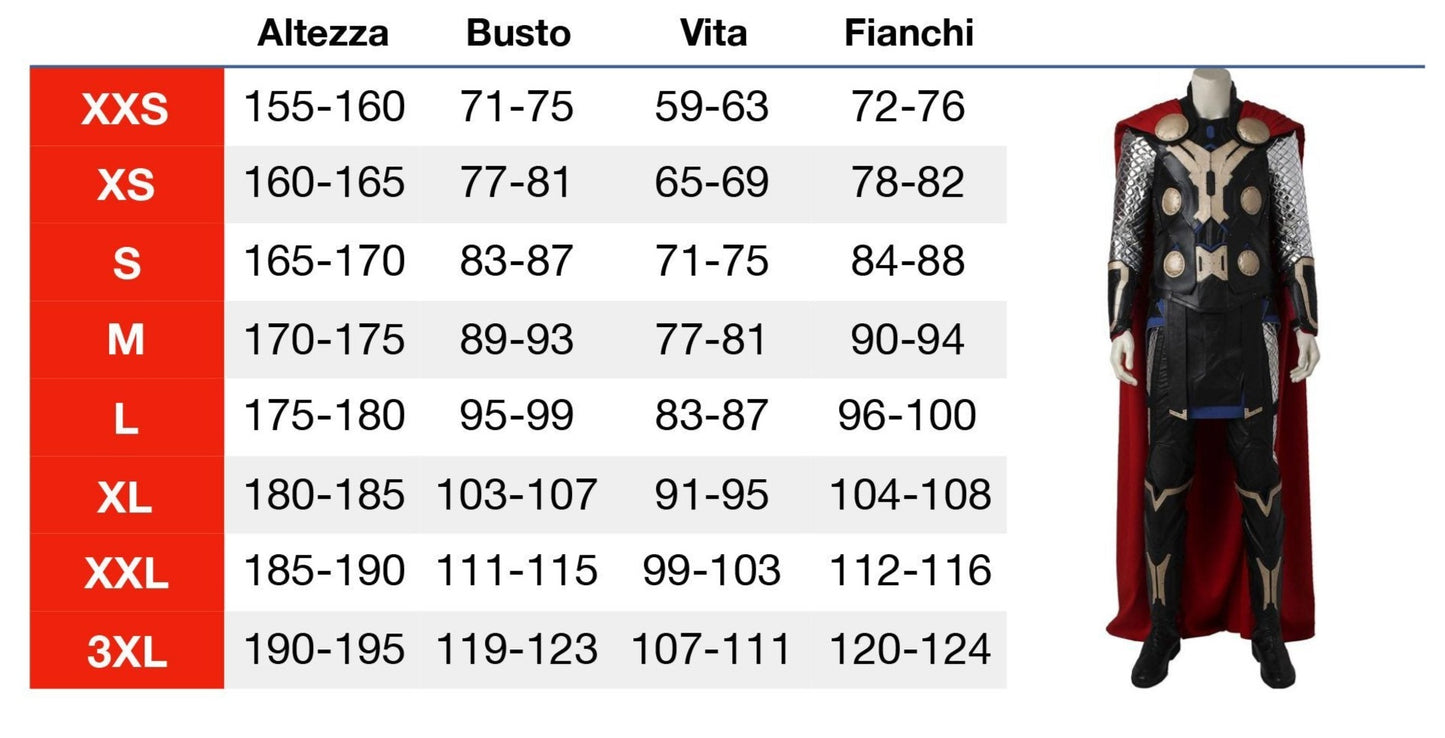The width and height of the screenshot is (1445, 738).
Task: Click the 155-160 height cell
Action: (x=324, y=106)
